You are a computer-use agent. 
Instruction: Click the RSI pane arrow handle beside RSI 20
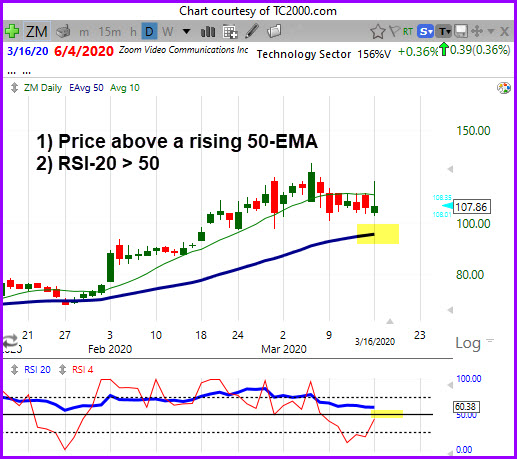[14, 370]
